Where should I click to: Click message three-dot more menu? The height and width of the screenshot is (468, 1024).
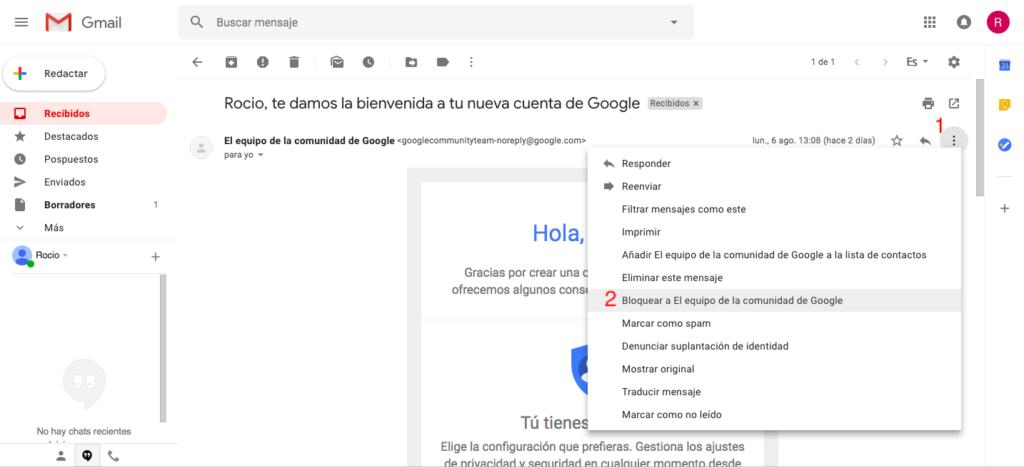[954, 140]
